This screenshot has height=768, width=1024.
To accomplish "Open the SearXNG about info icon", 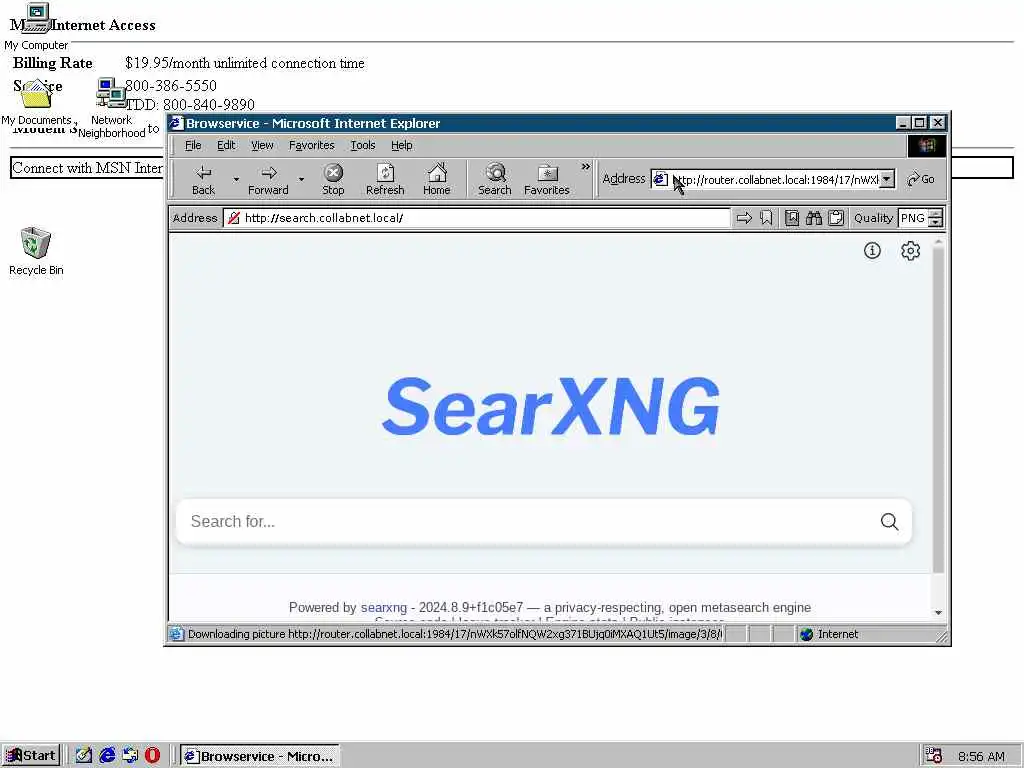I will pos(872,251).
